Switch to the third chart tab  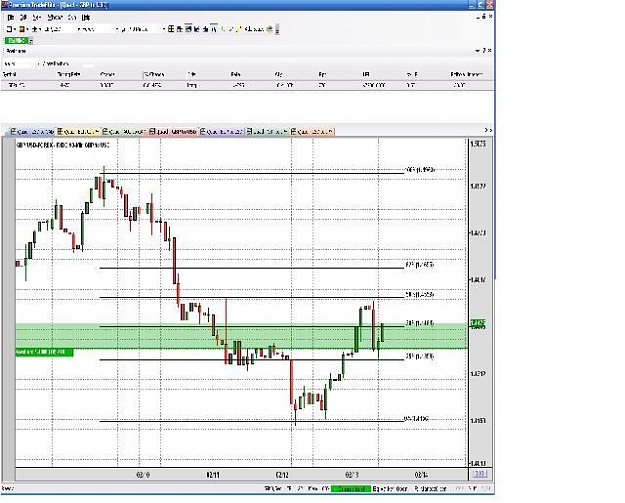(124, 132)
